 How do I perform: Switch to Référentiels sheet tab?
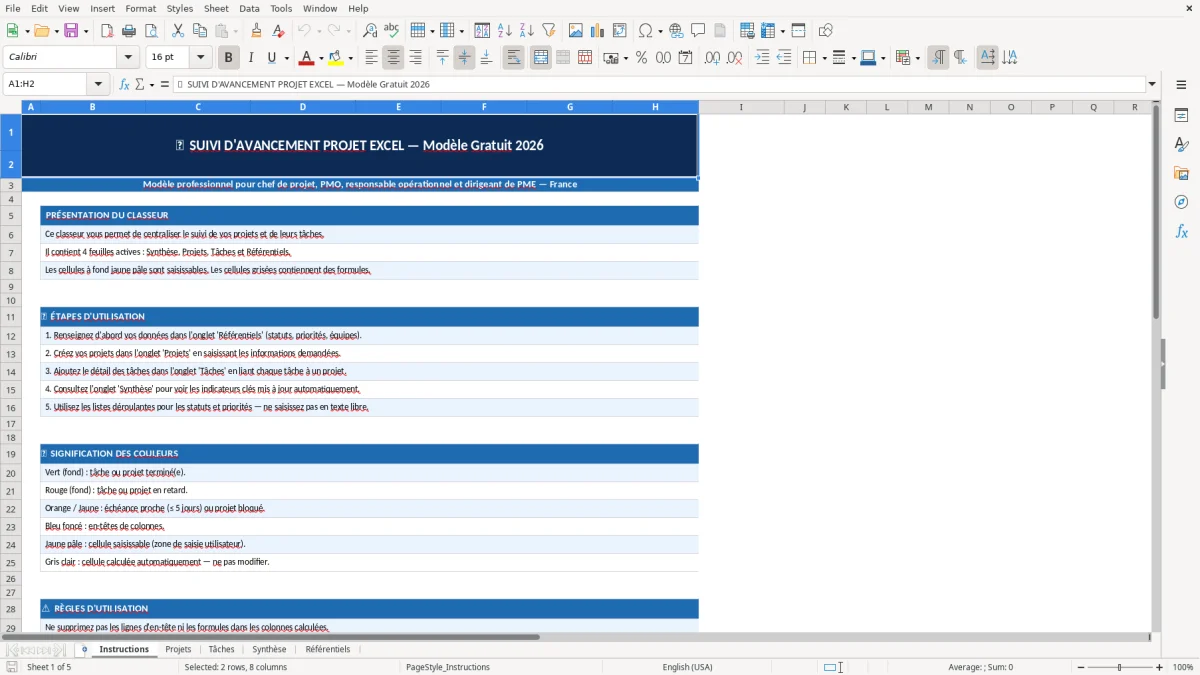coord(328,649)
